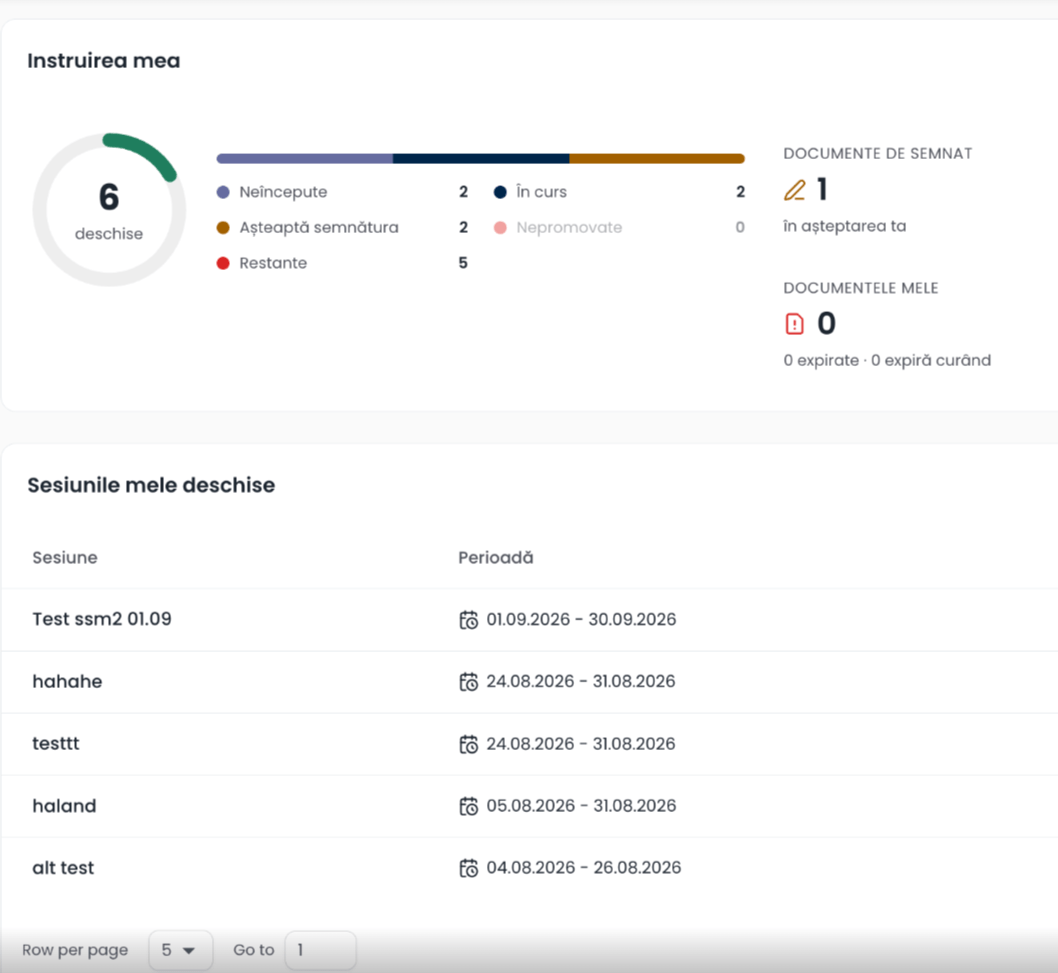Click the Sesiune column header
Screen dimensions: 1058x973
tap(65, 557)
